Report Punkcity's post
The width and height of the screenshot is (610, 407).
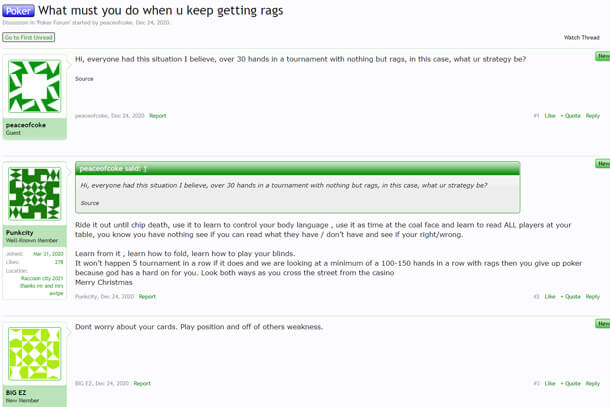[x=147, y=296]
